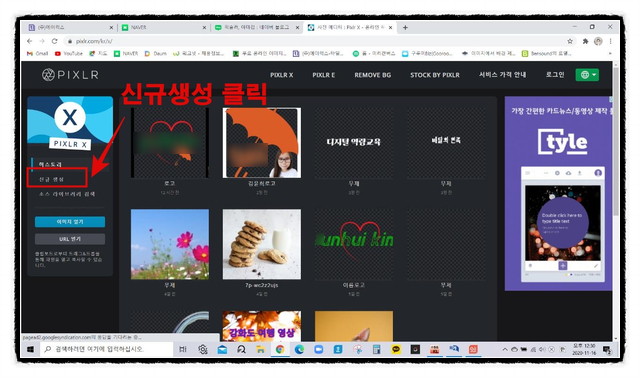Go to REMOVE BG in the header

tap(372, 75)
